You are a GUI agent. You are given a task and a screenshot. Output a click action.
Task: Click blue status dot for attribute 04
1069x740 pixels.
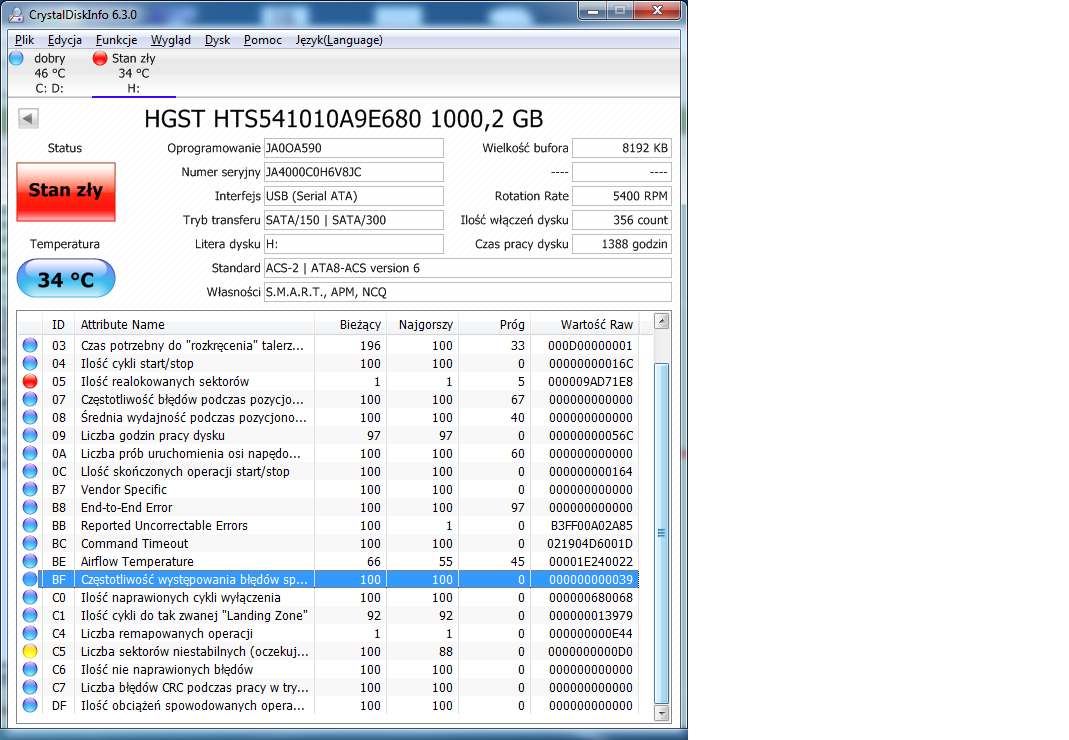[30, 364]
